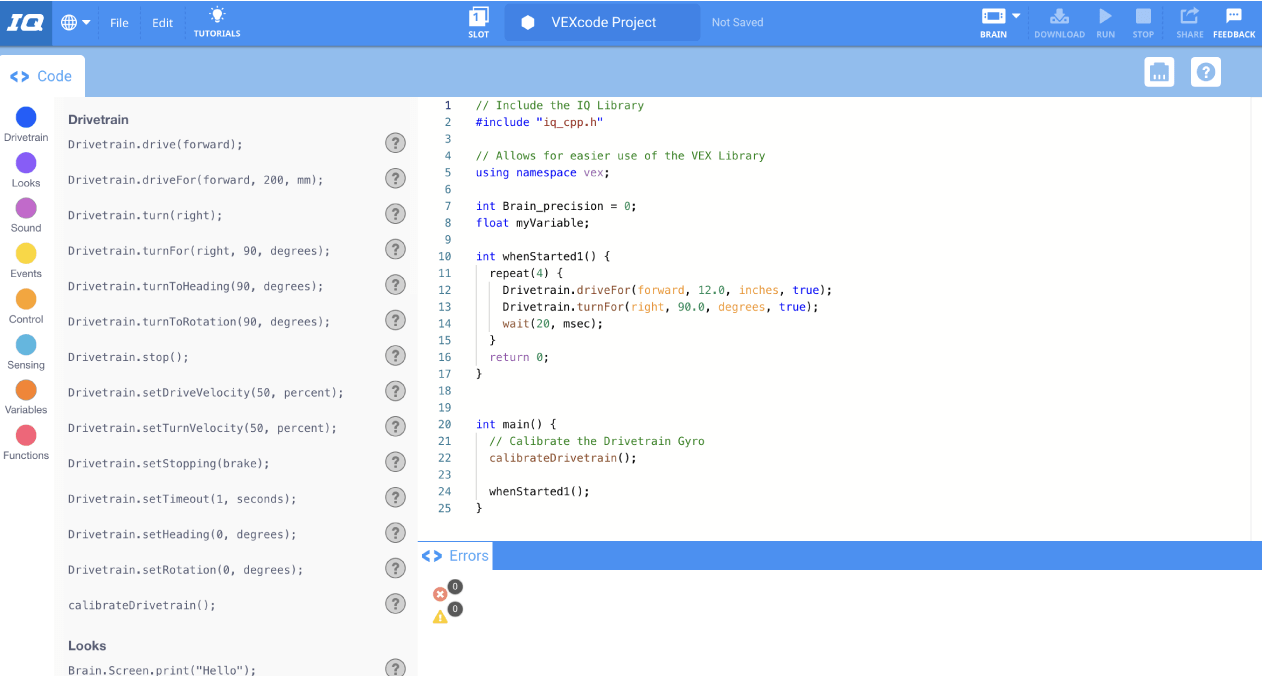Select the Slot 1 icon
The width and height of the screenshot is (1262, 676).
(479, 16)
